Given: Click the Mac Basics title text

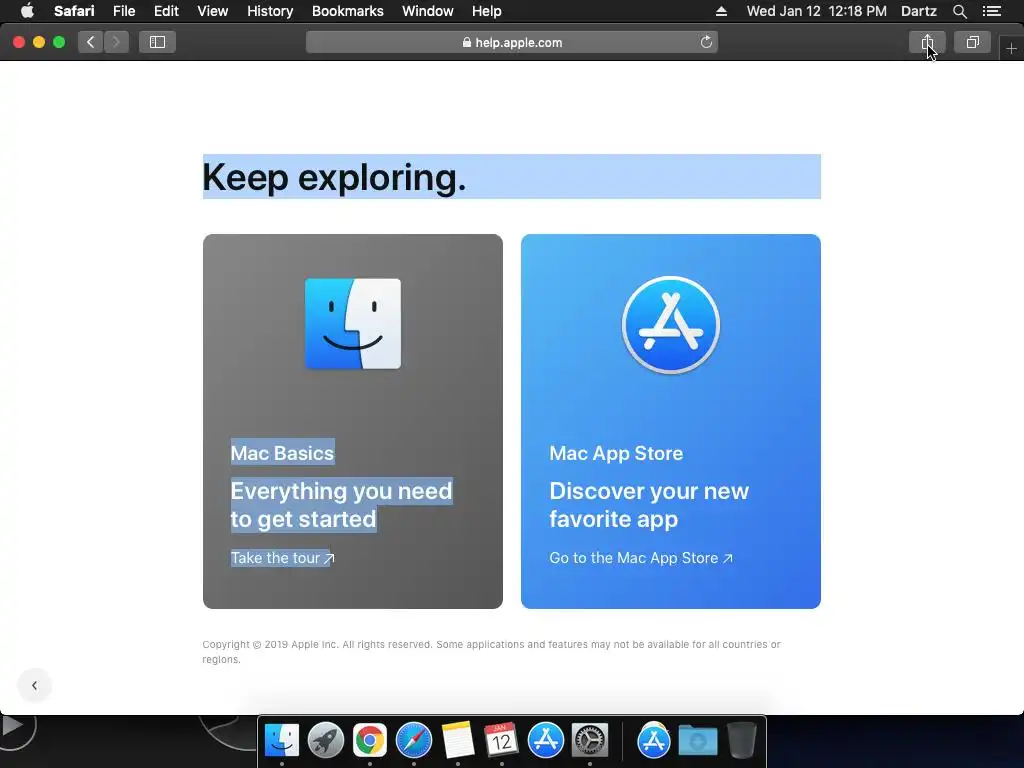Looking at the screenshot, I should (x=282, y=453).
